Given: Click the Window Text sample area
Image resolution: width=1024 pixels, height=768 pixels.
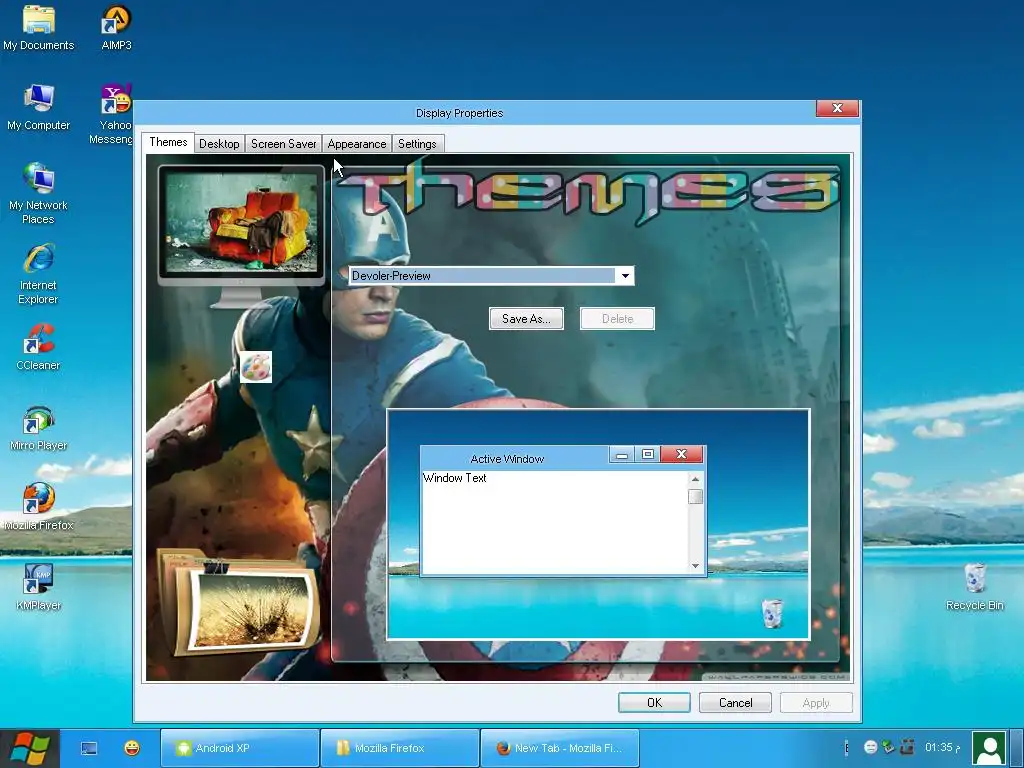Looking at the screenshot, I should pos(555,522).
